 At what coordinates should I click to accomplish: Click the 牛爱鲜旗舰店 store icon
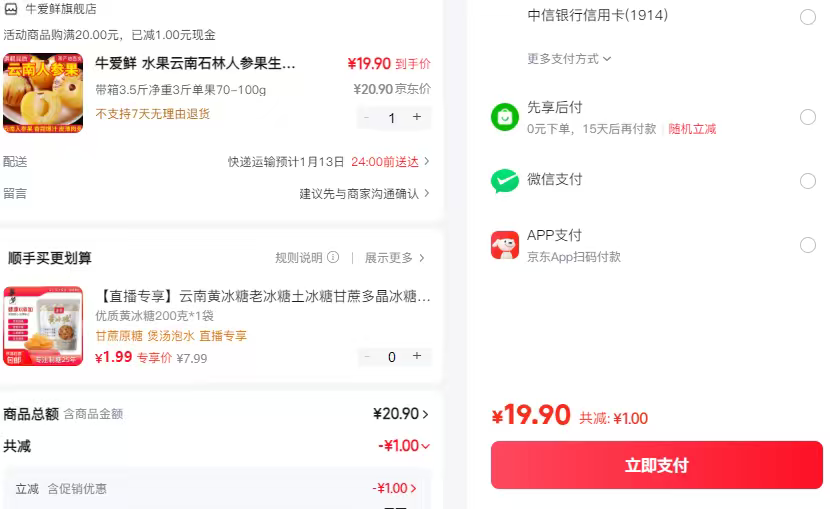click(x=11, y=8)
